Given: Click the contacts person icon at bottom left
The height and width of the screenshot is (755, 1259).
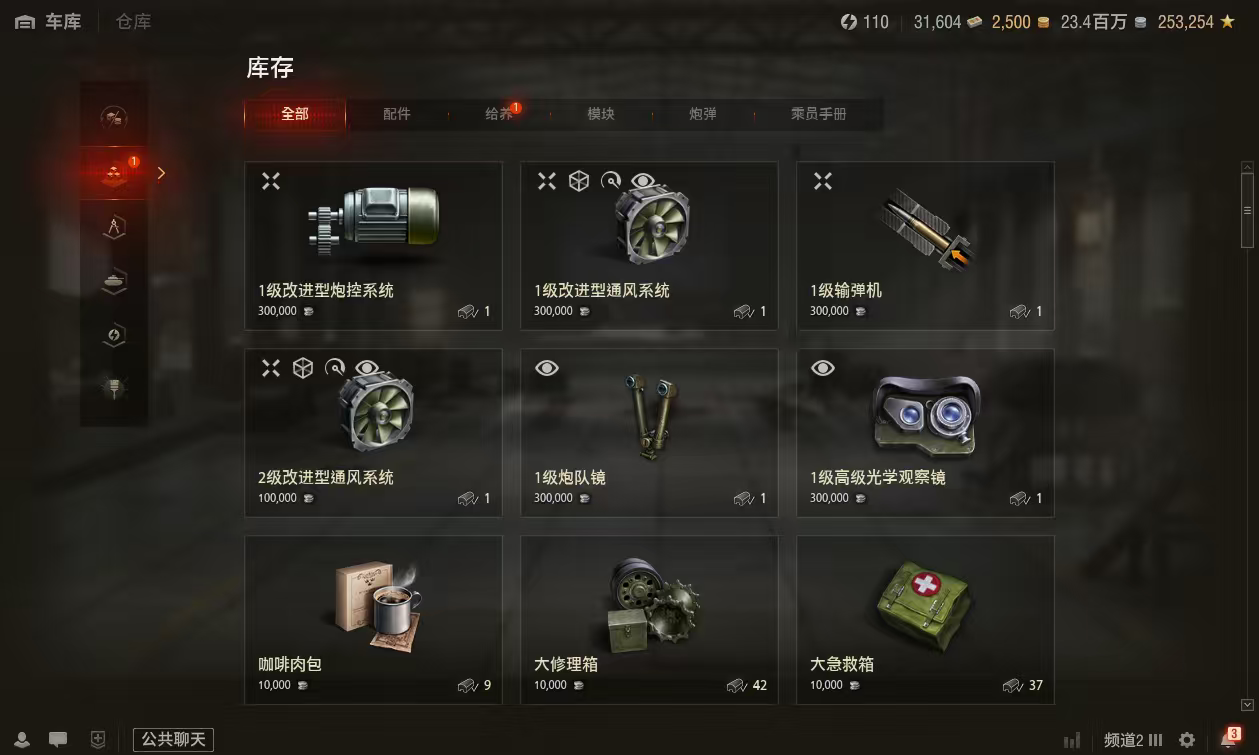Looking at the screenshot, I should (x=22, y=740).
